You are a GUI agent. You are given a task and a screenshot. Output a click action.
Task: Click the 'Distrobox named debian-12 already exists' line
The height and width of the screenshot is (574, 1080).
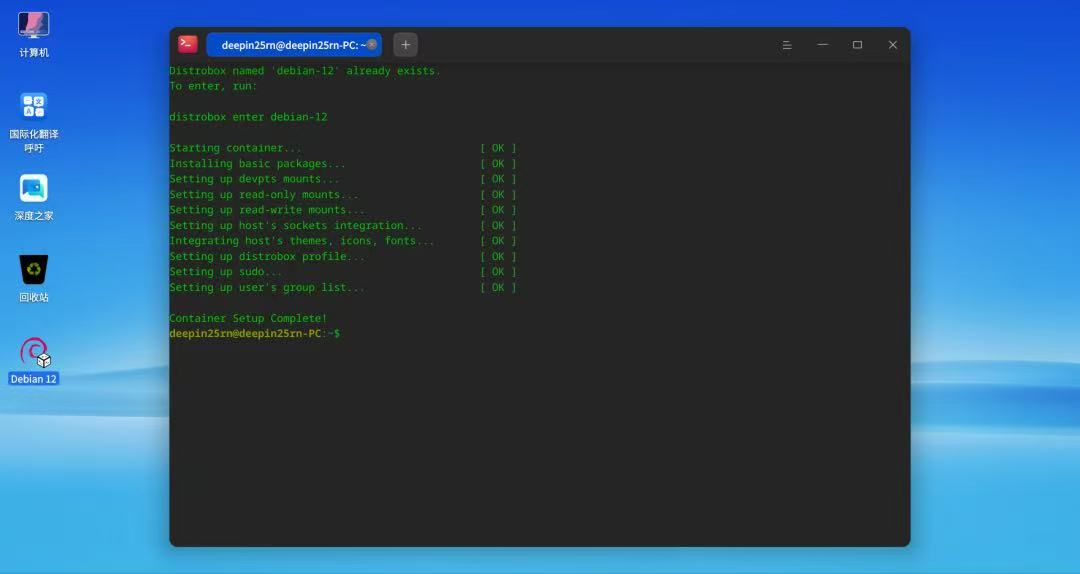pyautogui.click(x=305, y=71)
